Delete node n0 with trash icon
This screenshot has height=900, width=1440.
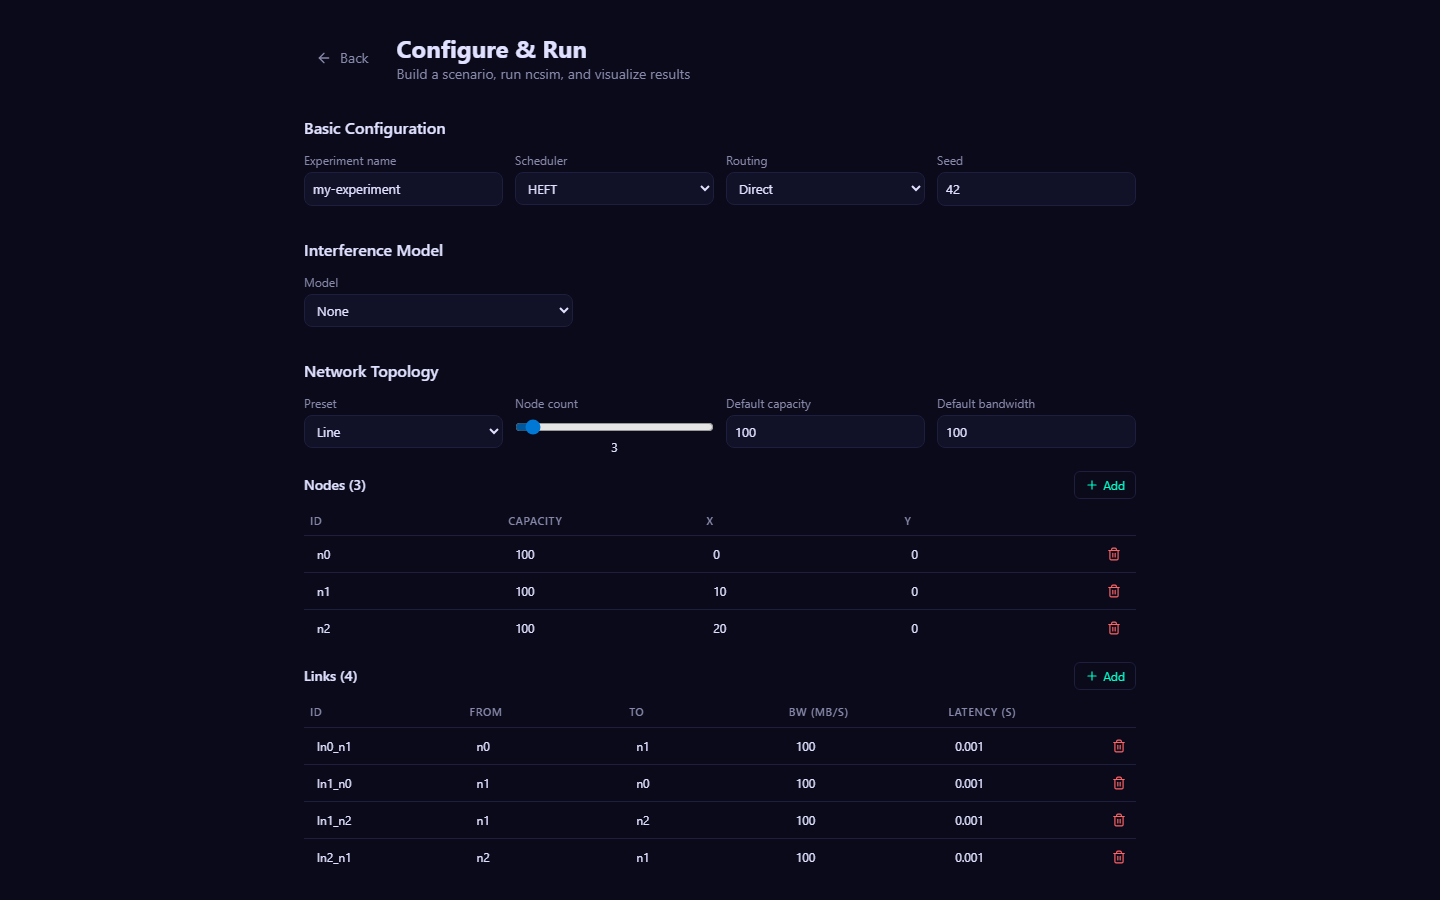click(x=1113, y=554)
